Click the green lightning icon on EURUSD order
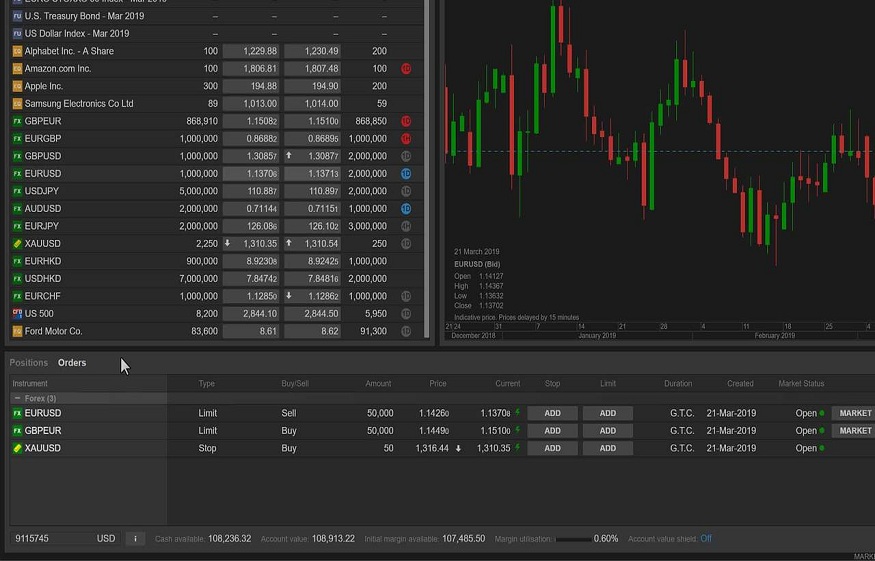Viewport: 875px width, 561px height. tap(517, 413)
